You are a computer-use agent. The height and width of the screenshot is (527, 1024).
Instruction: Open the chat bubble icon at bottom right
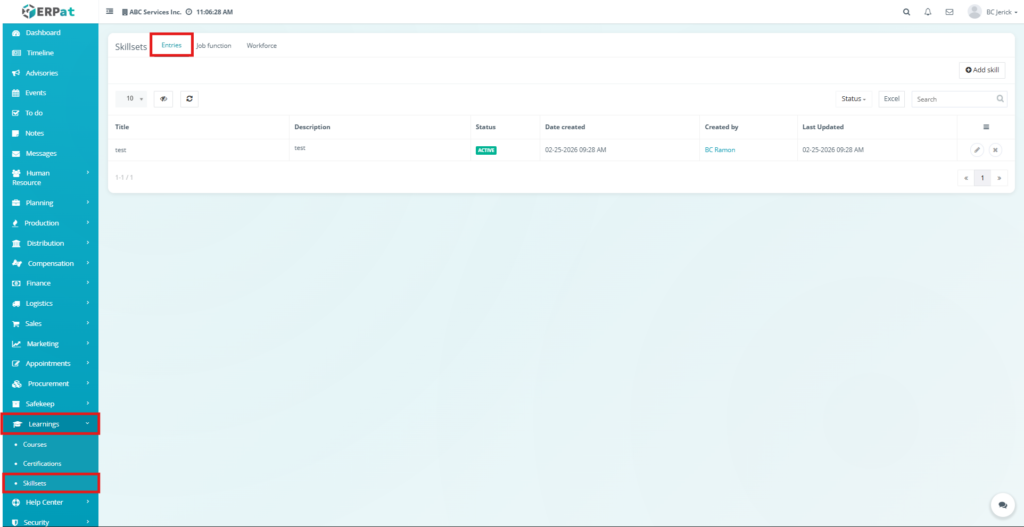click(x=999, y=505)
